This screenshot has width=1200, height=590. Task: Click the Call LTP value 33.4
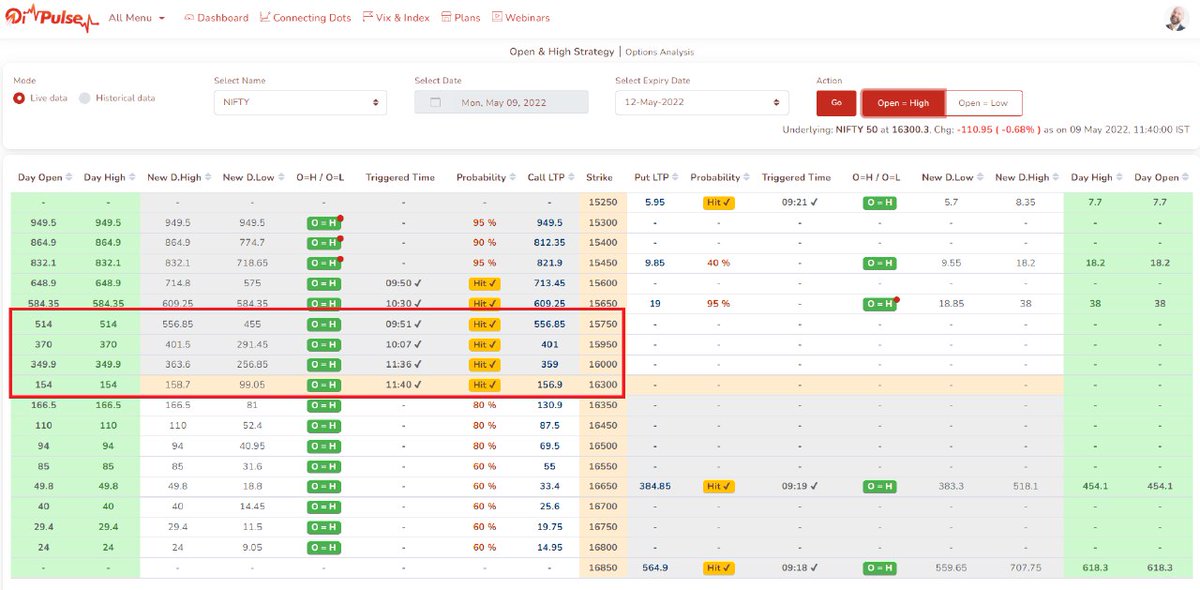[549, 486]
